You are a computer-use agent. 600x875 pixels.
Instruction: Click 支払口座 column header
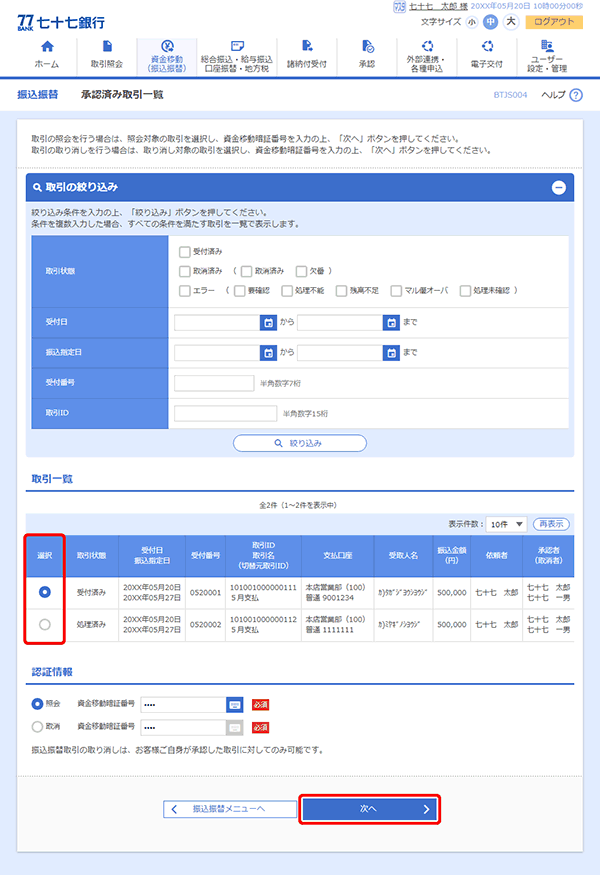click(338, 556)
